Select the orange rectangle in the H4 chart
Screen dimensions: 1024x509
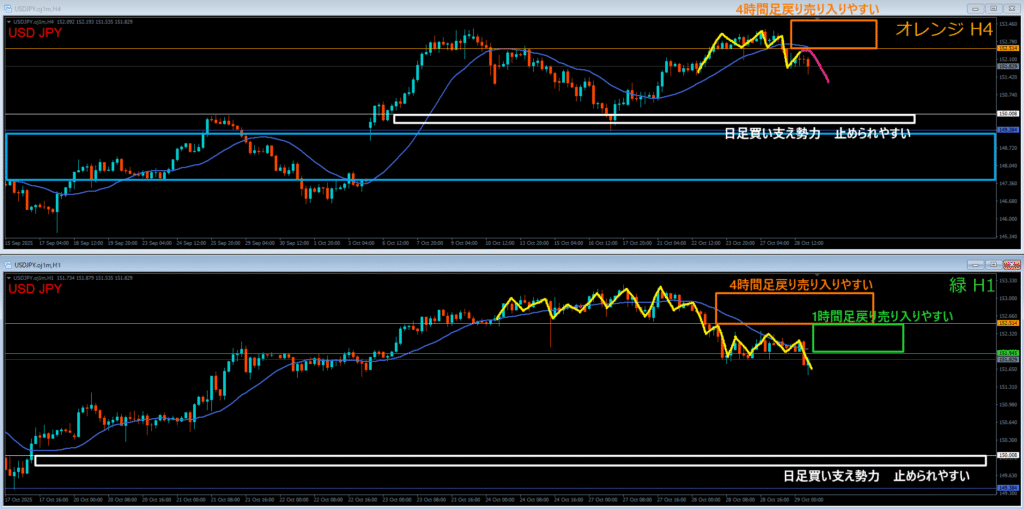click(x=833, y=21)
